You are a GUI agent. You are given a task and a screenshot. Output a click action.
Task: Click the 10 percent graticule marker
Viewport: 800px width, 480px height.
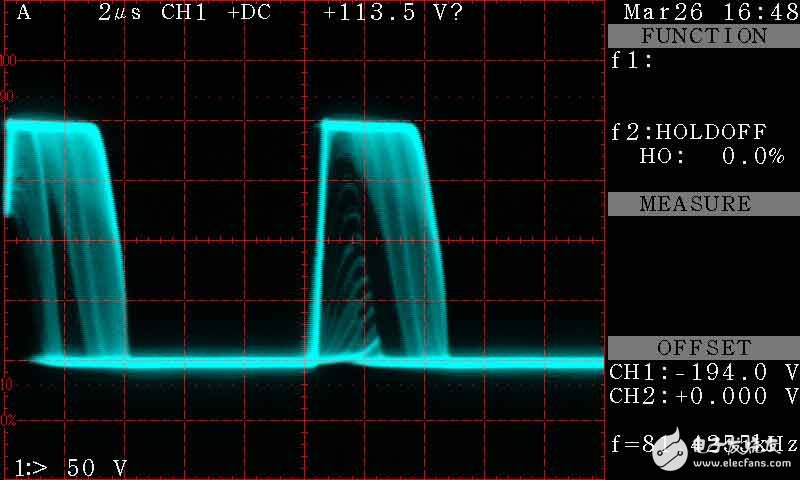tap(6, 385)
